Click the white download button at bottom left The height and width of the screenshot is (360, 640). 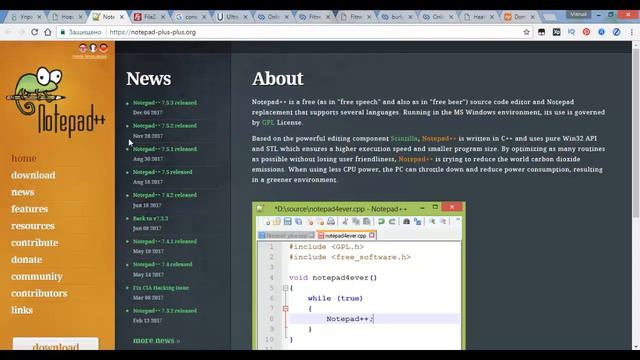pyautogui.click(x=56, y=344)
